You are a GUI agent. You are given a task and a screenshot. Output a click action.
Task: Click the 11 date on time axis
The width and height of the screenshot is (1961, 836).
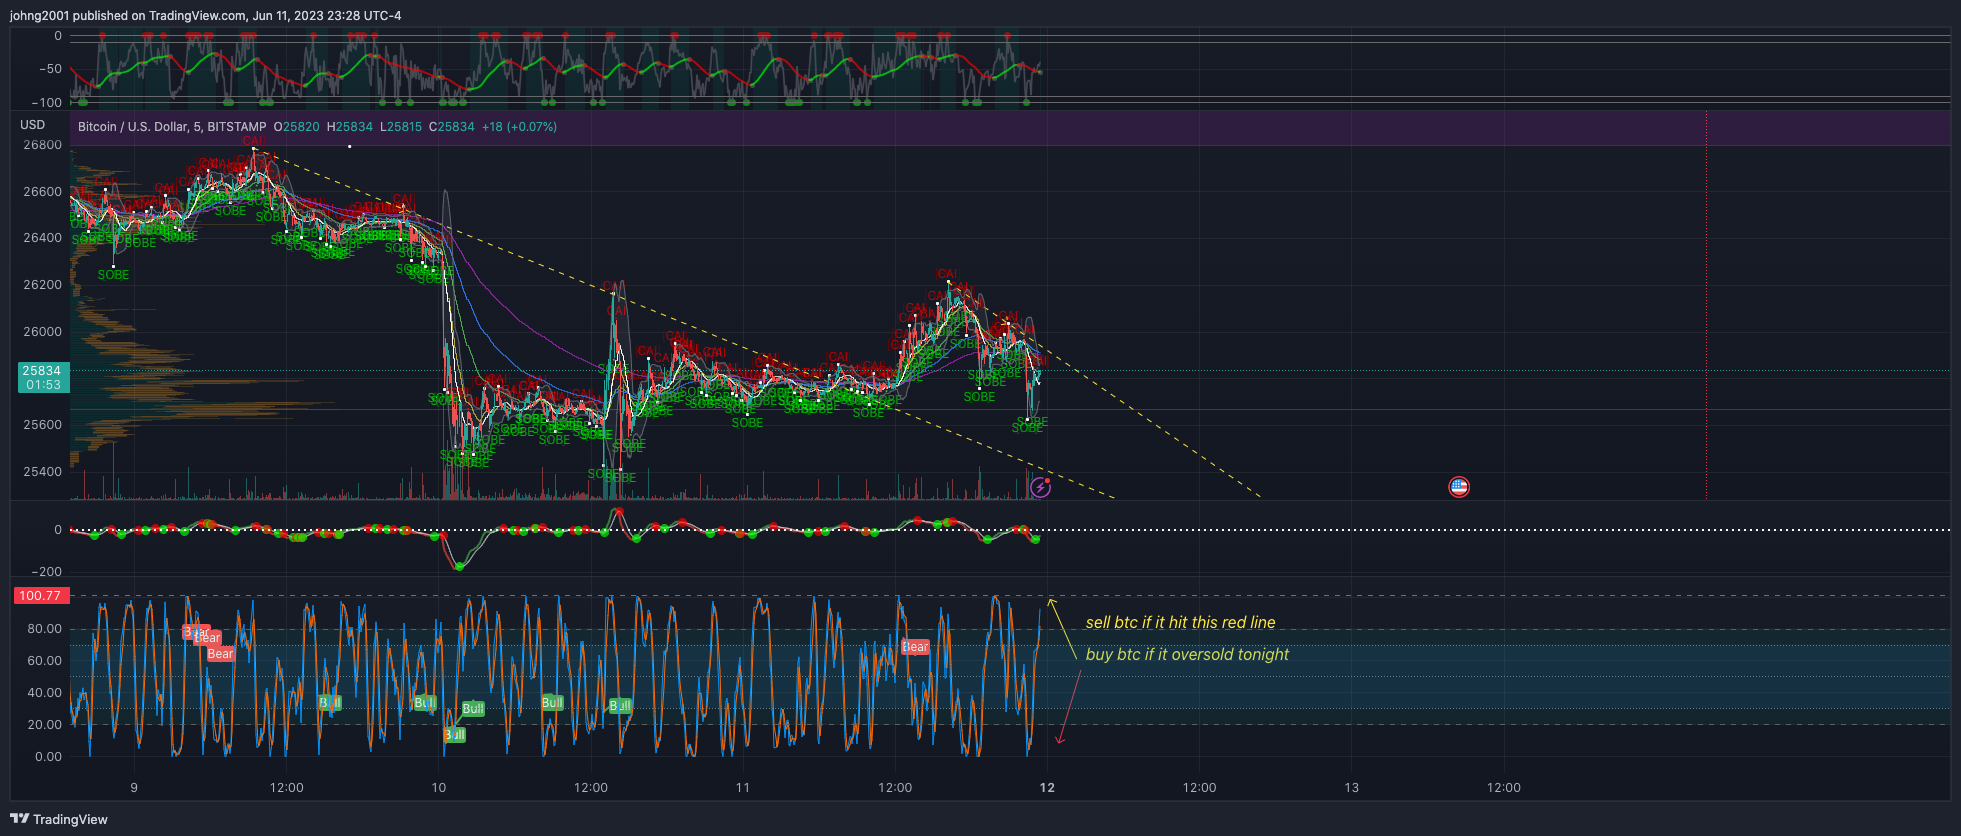[743, 788]
